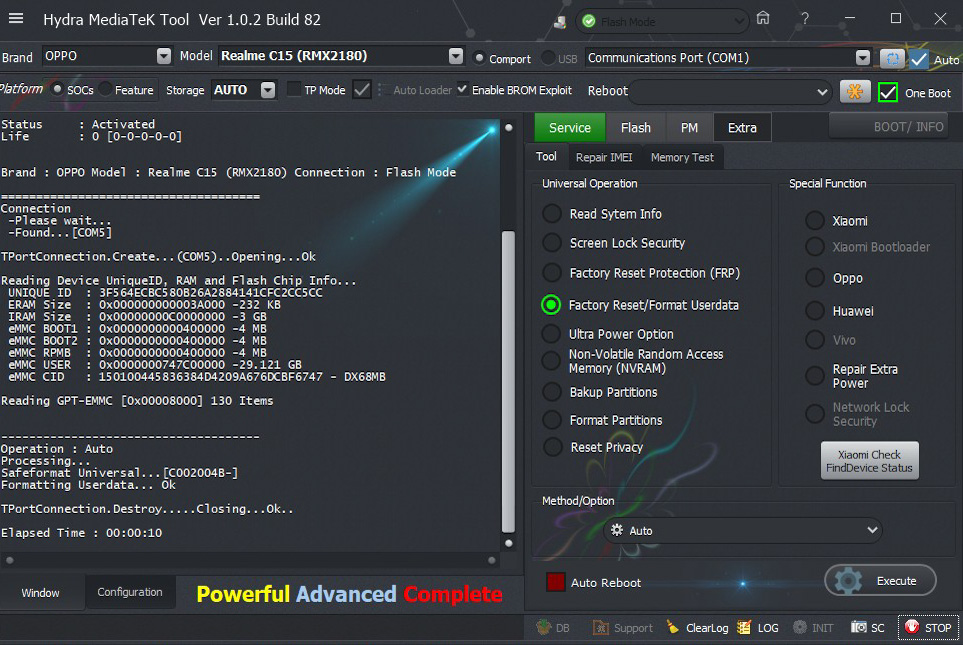Take a screenshot with SC camera icon

pos(859,627)
